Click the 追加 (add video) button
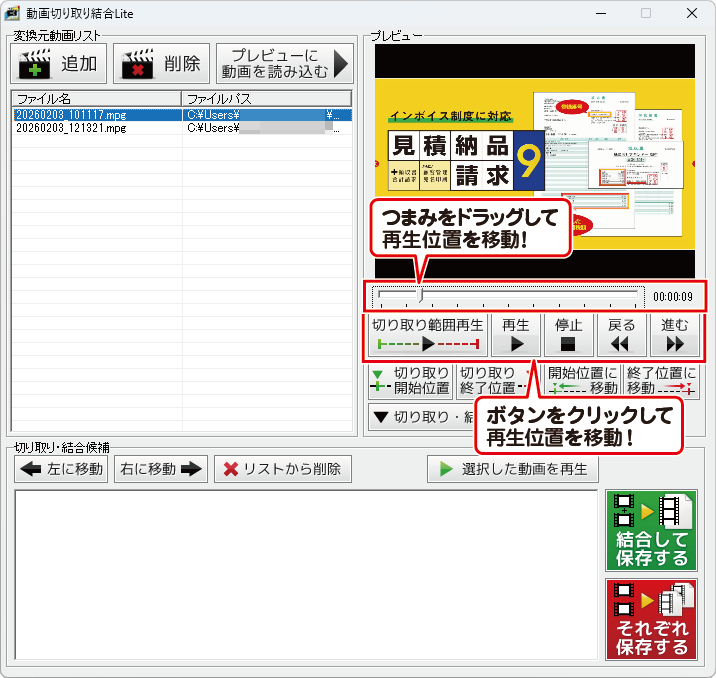Screen dimensions: 716x678 click(59, 65)
